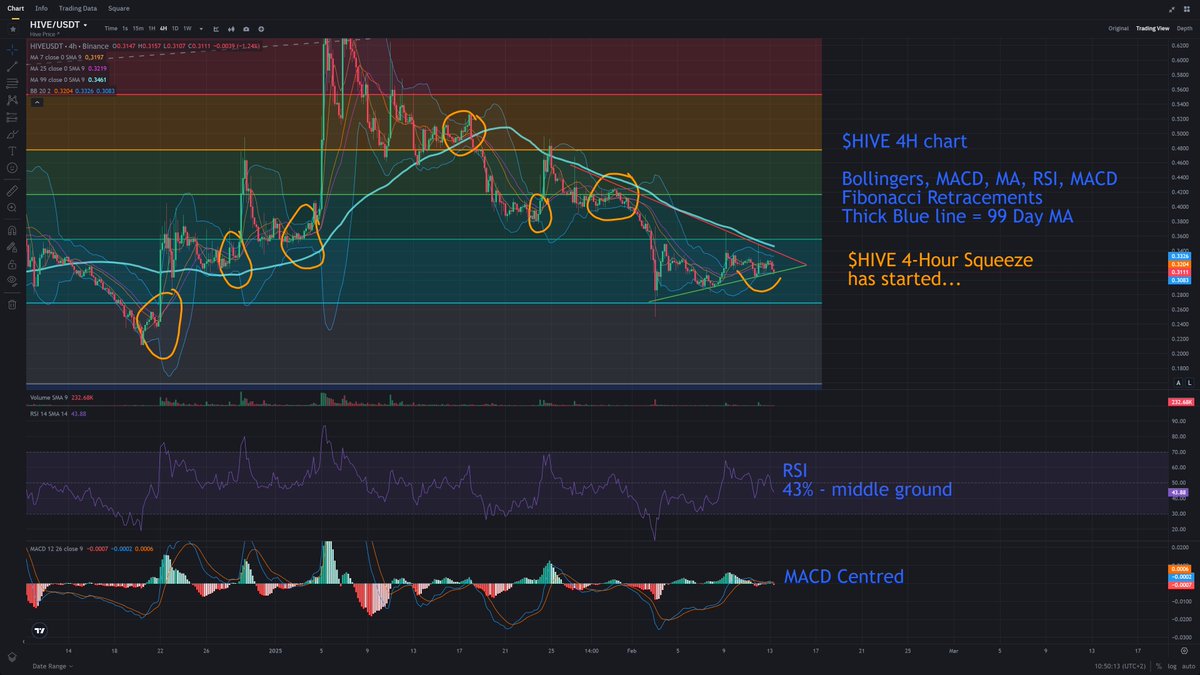This screenshot has width=1200, height=675.
Task: Delete all drawings with the trash icon
Action: click(x=12, y=302)
